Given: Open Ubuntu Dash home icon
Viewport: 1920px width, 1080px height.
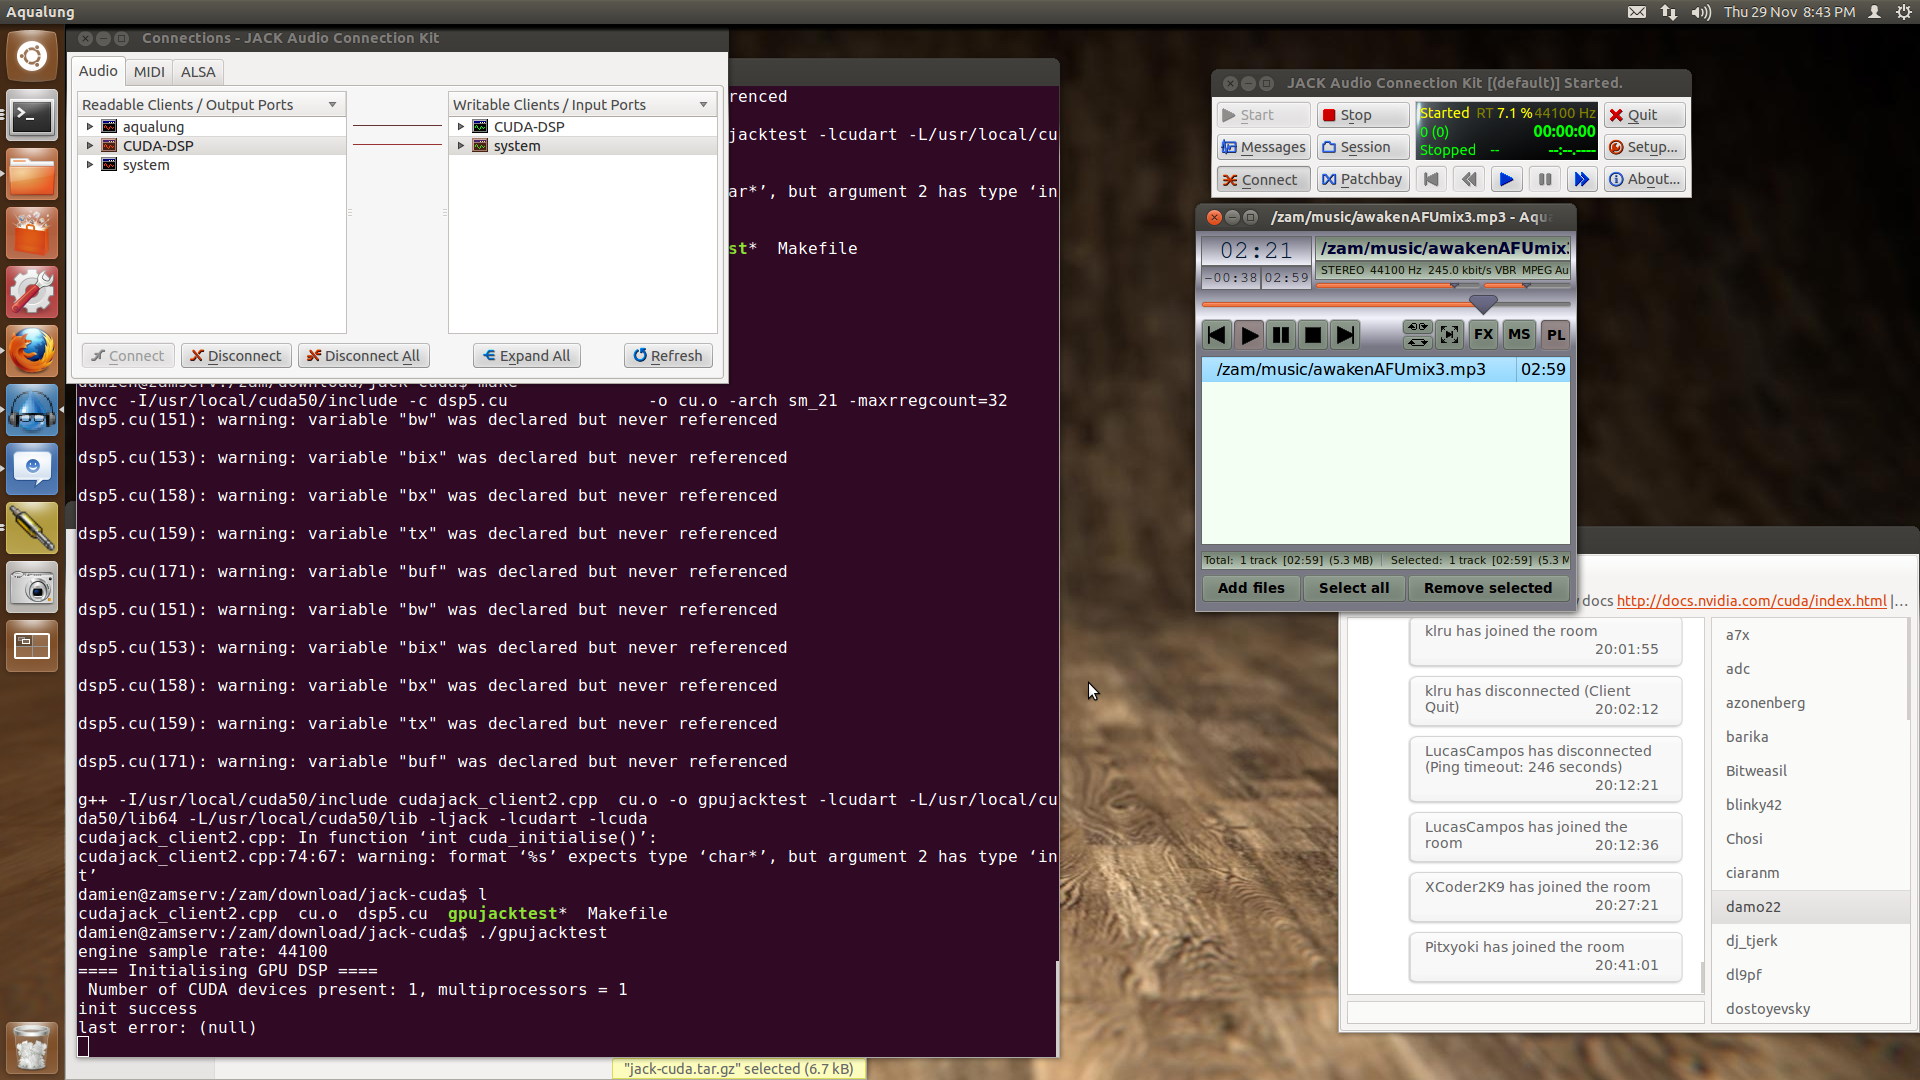Looking at the screenshot, I should click(32, 56).
